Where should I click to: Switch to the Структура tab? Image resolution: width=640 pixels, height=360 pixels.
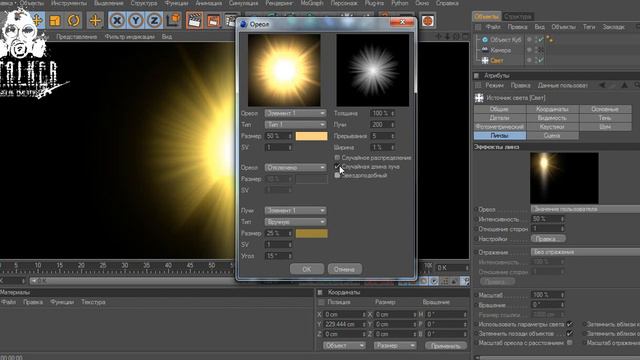tap(517, 17)
